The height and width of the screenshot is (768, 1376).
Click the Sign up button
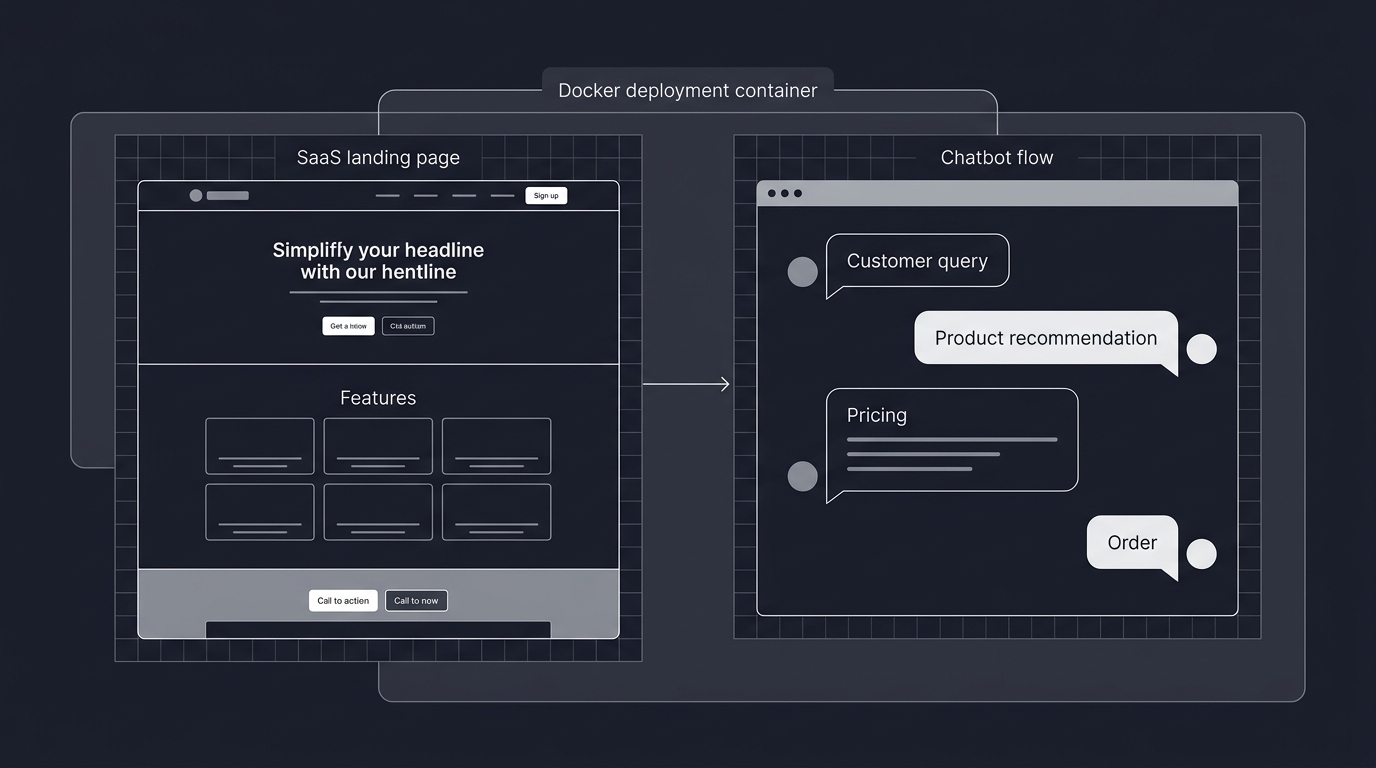(x=546, y=195)
